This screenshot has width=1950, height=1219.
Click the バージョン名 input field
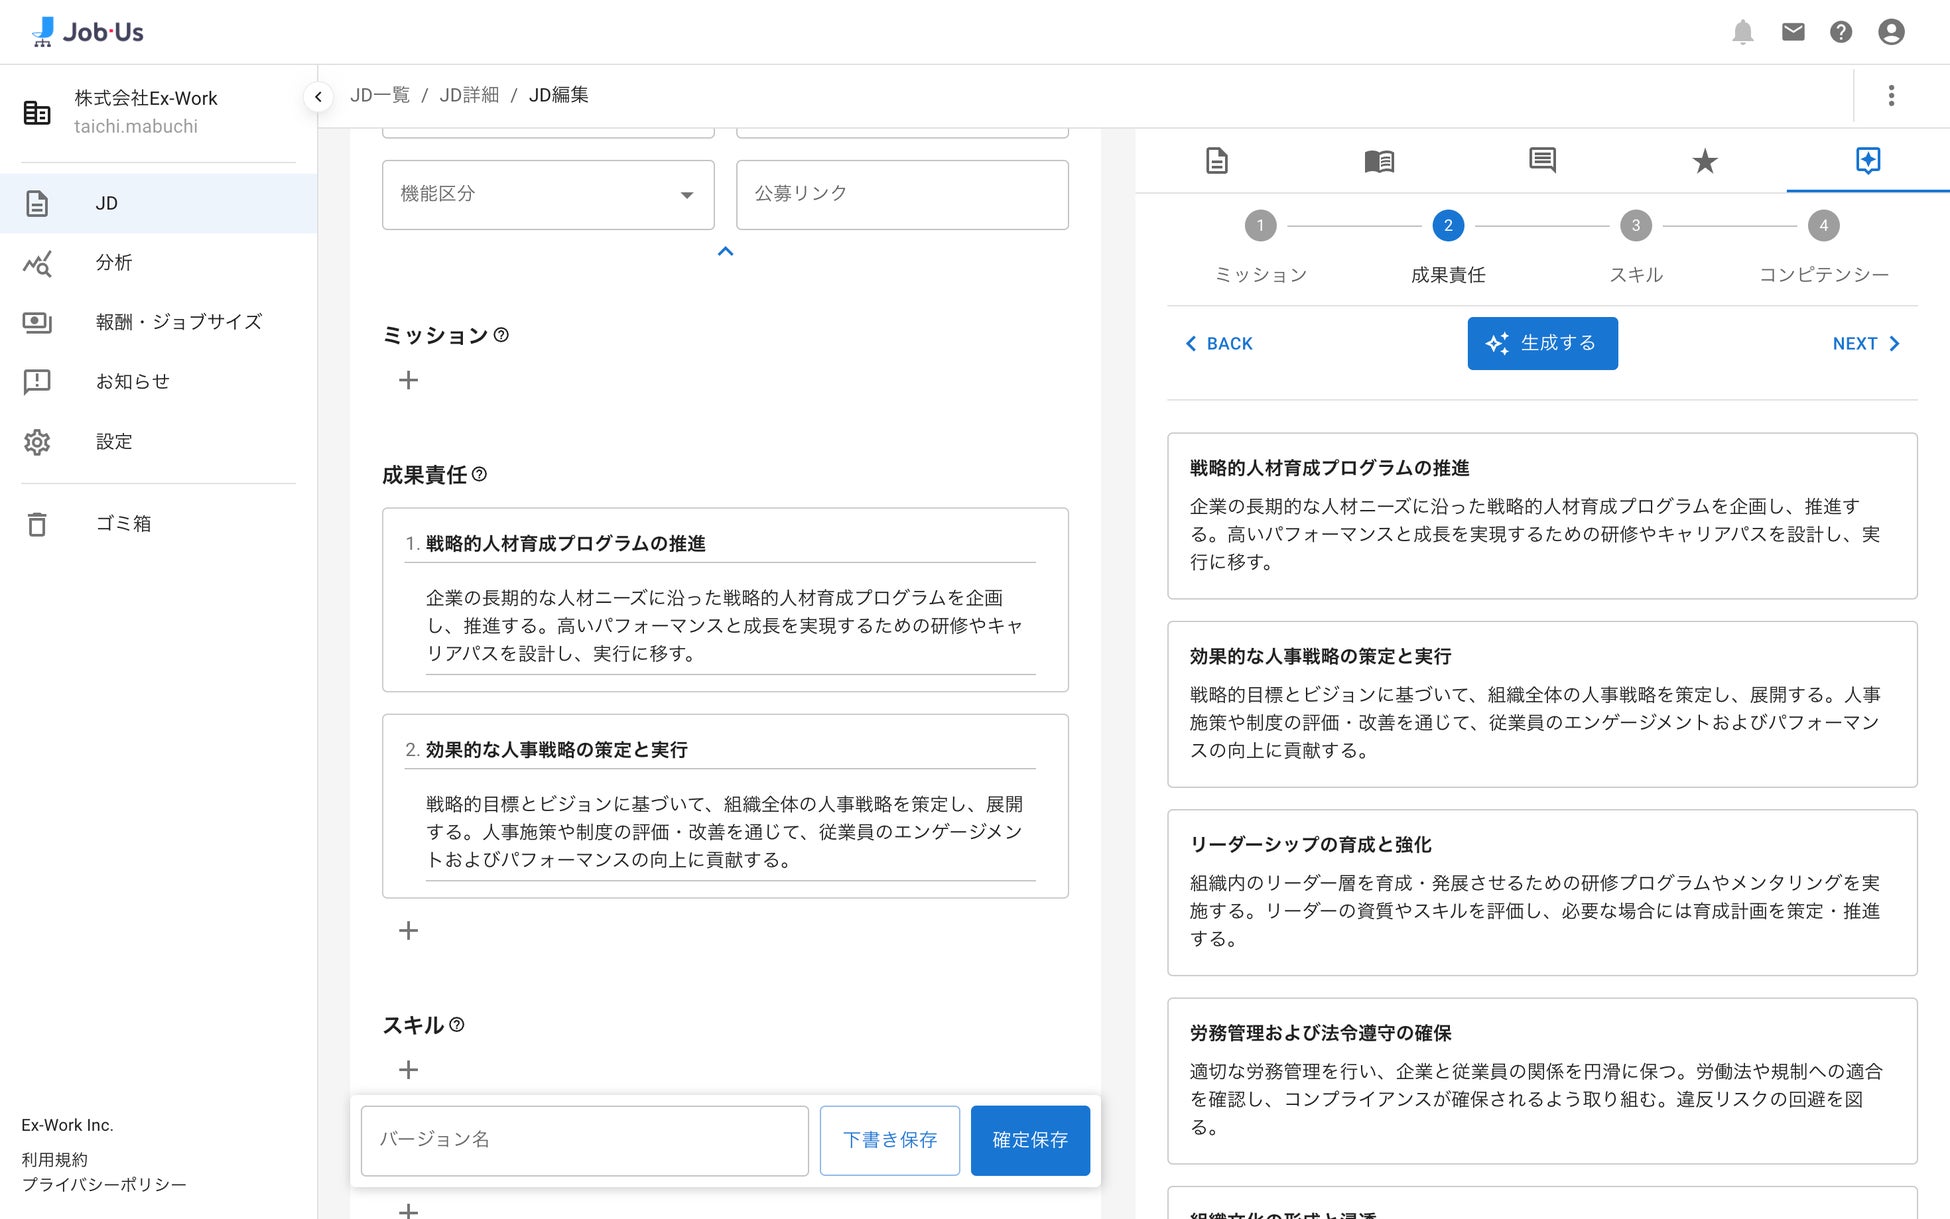tap(584, 1140)
